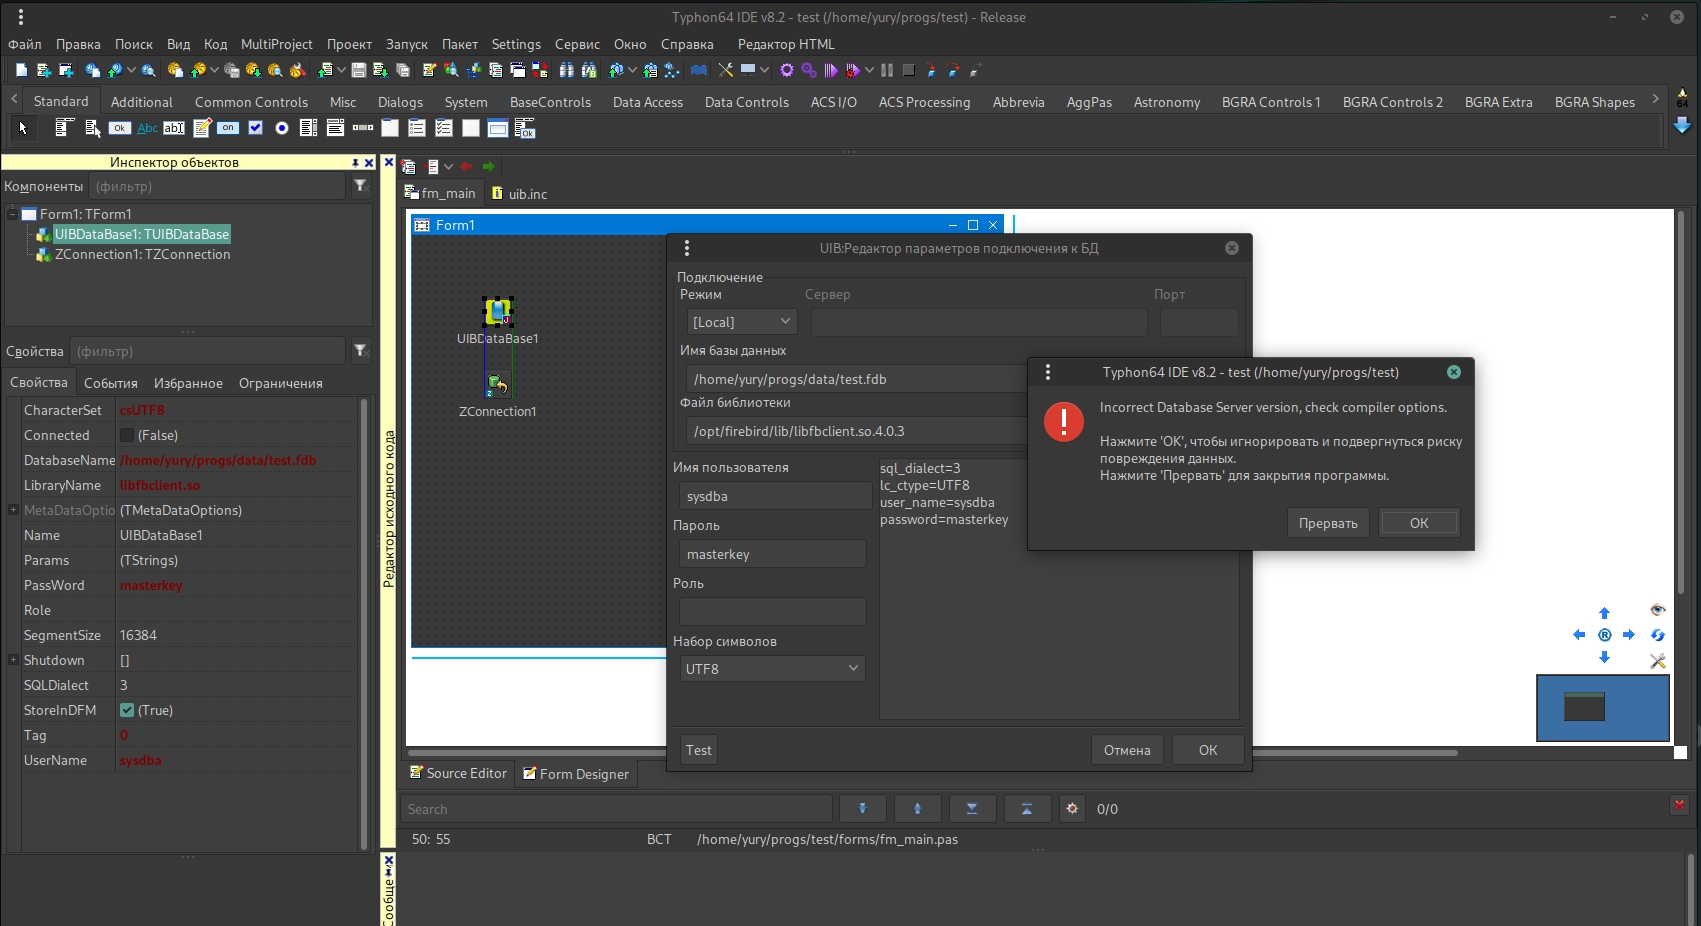Image resolution: width=1701 pixels, height=926 pixels.
Task: Pick the TMemo component icon
Action: (x=202, y=128)
